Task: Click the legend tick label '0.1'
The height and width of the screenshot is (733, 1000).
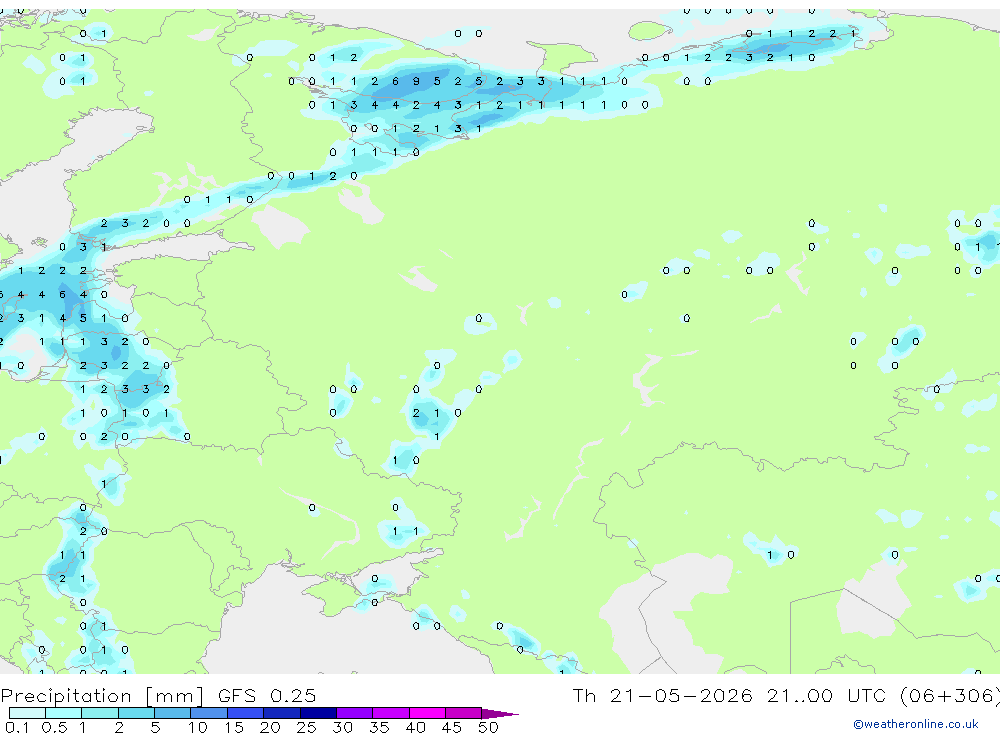Action: coord(17,727)
